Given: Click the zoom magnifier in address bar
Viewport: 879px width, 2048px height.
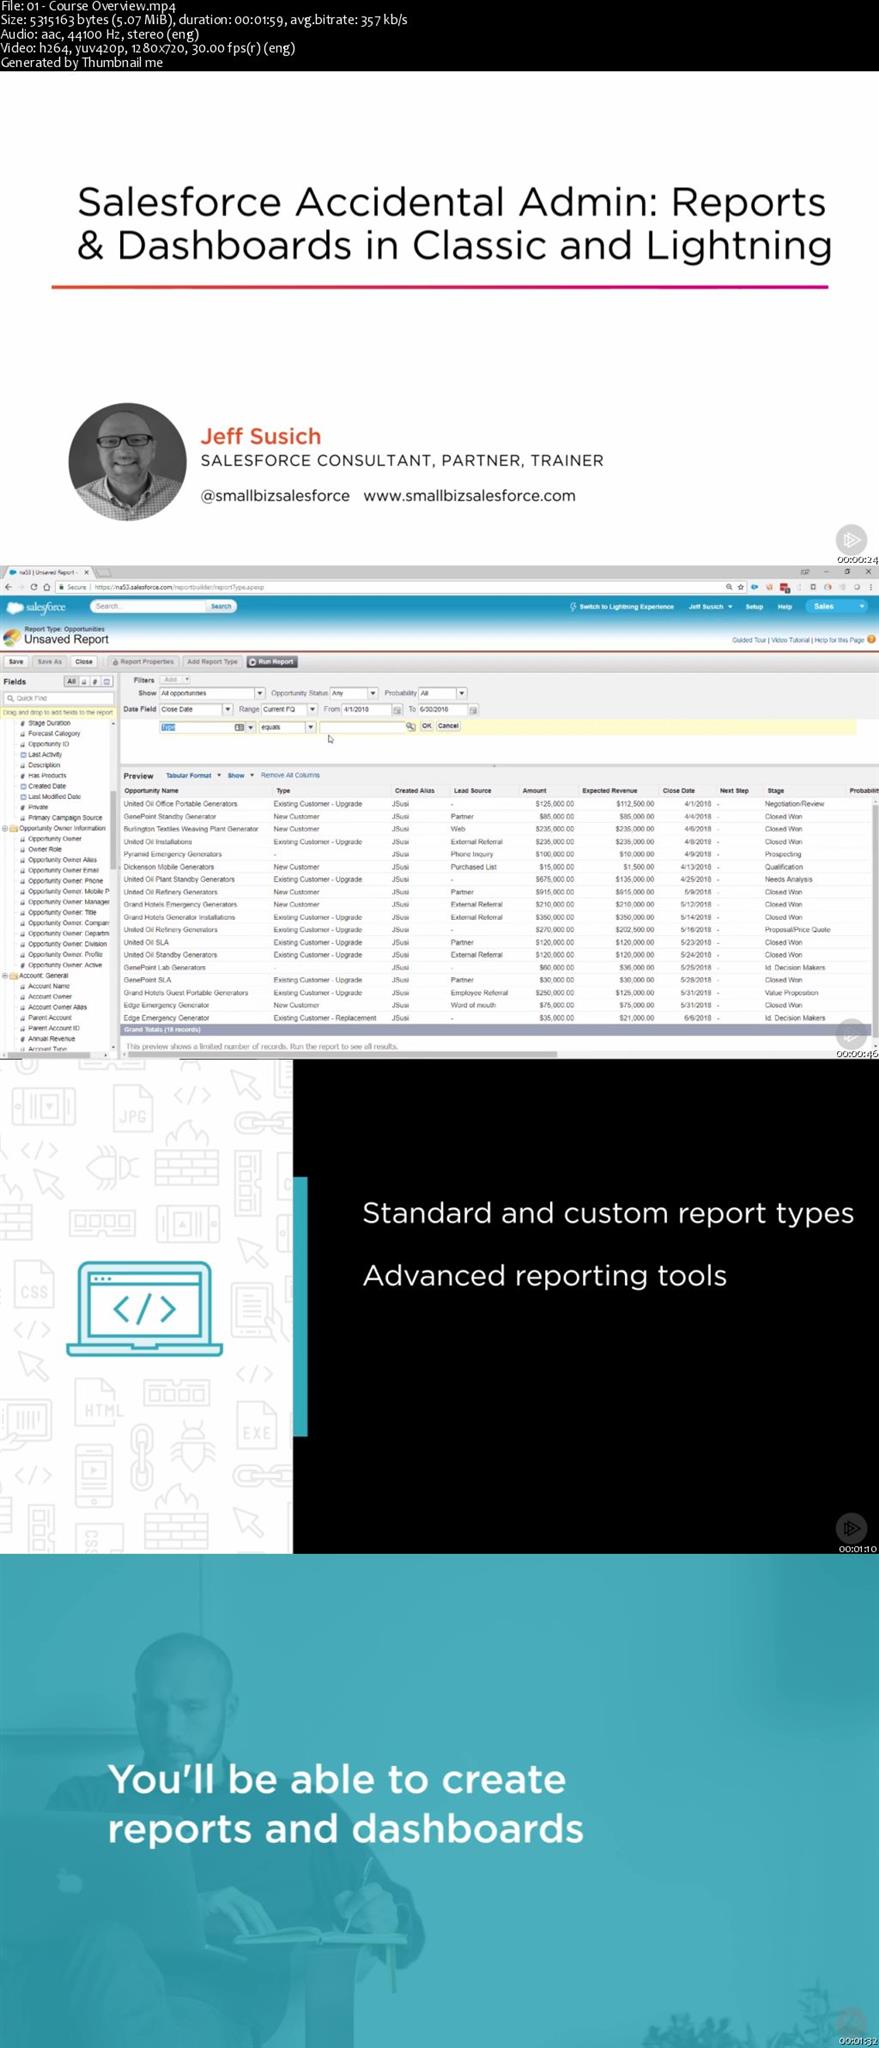Looking at the screenshot, I should (729, 587).
